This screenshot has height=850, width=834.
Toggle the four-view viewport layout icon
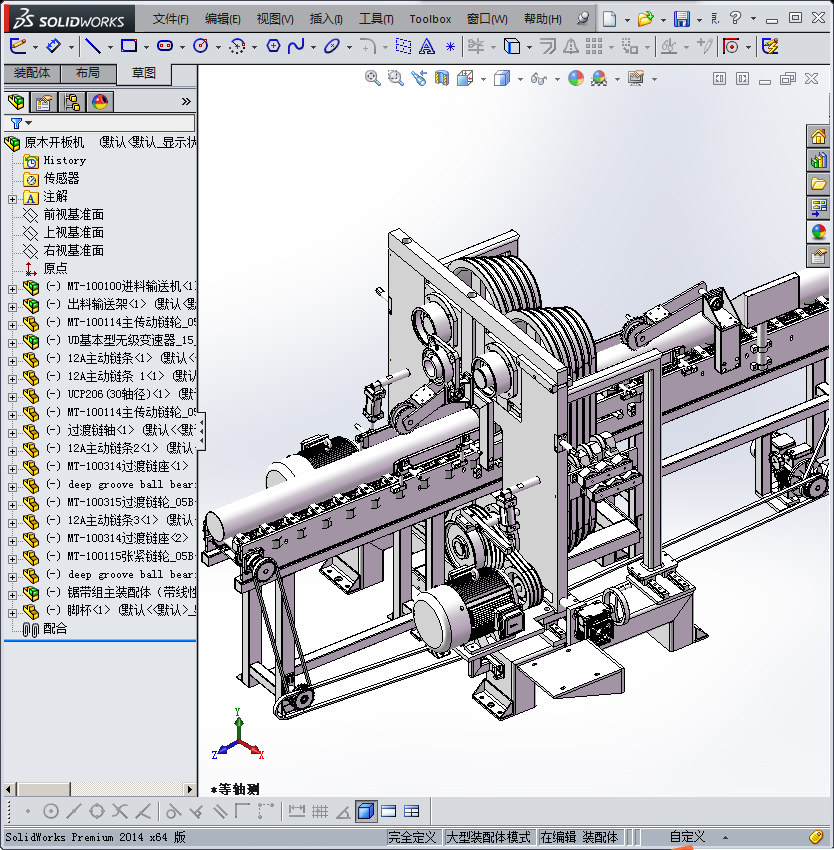click(412, 812)
